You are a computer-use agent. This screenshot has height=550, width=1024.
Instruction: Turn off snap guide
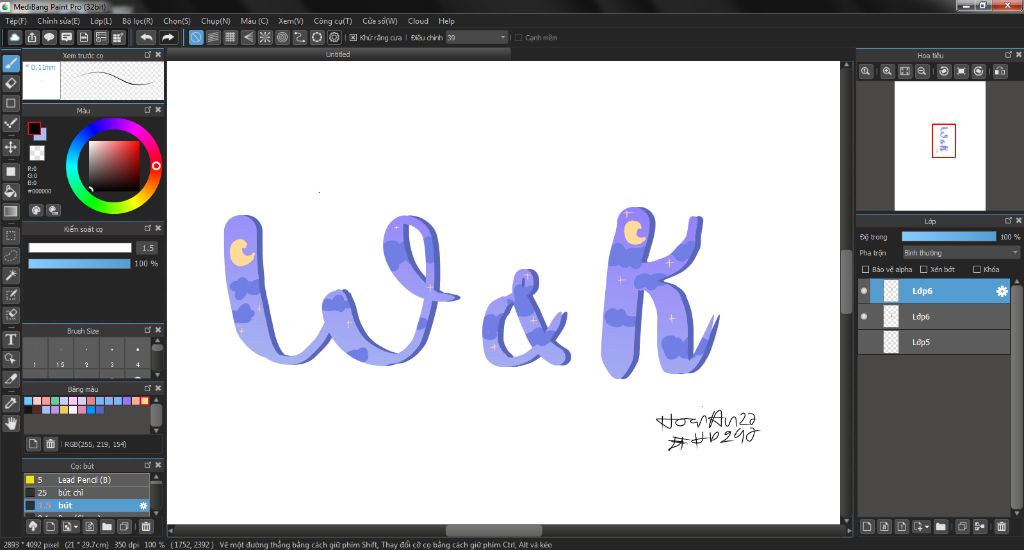point(196,37)
